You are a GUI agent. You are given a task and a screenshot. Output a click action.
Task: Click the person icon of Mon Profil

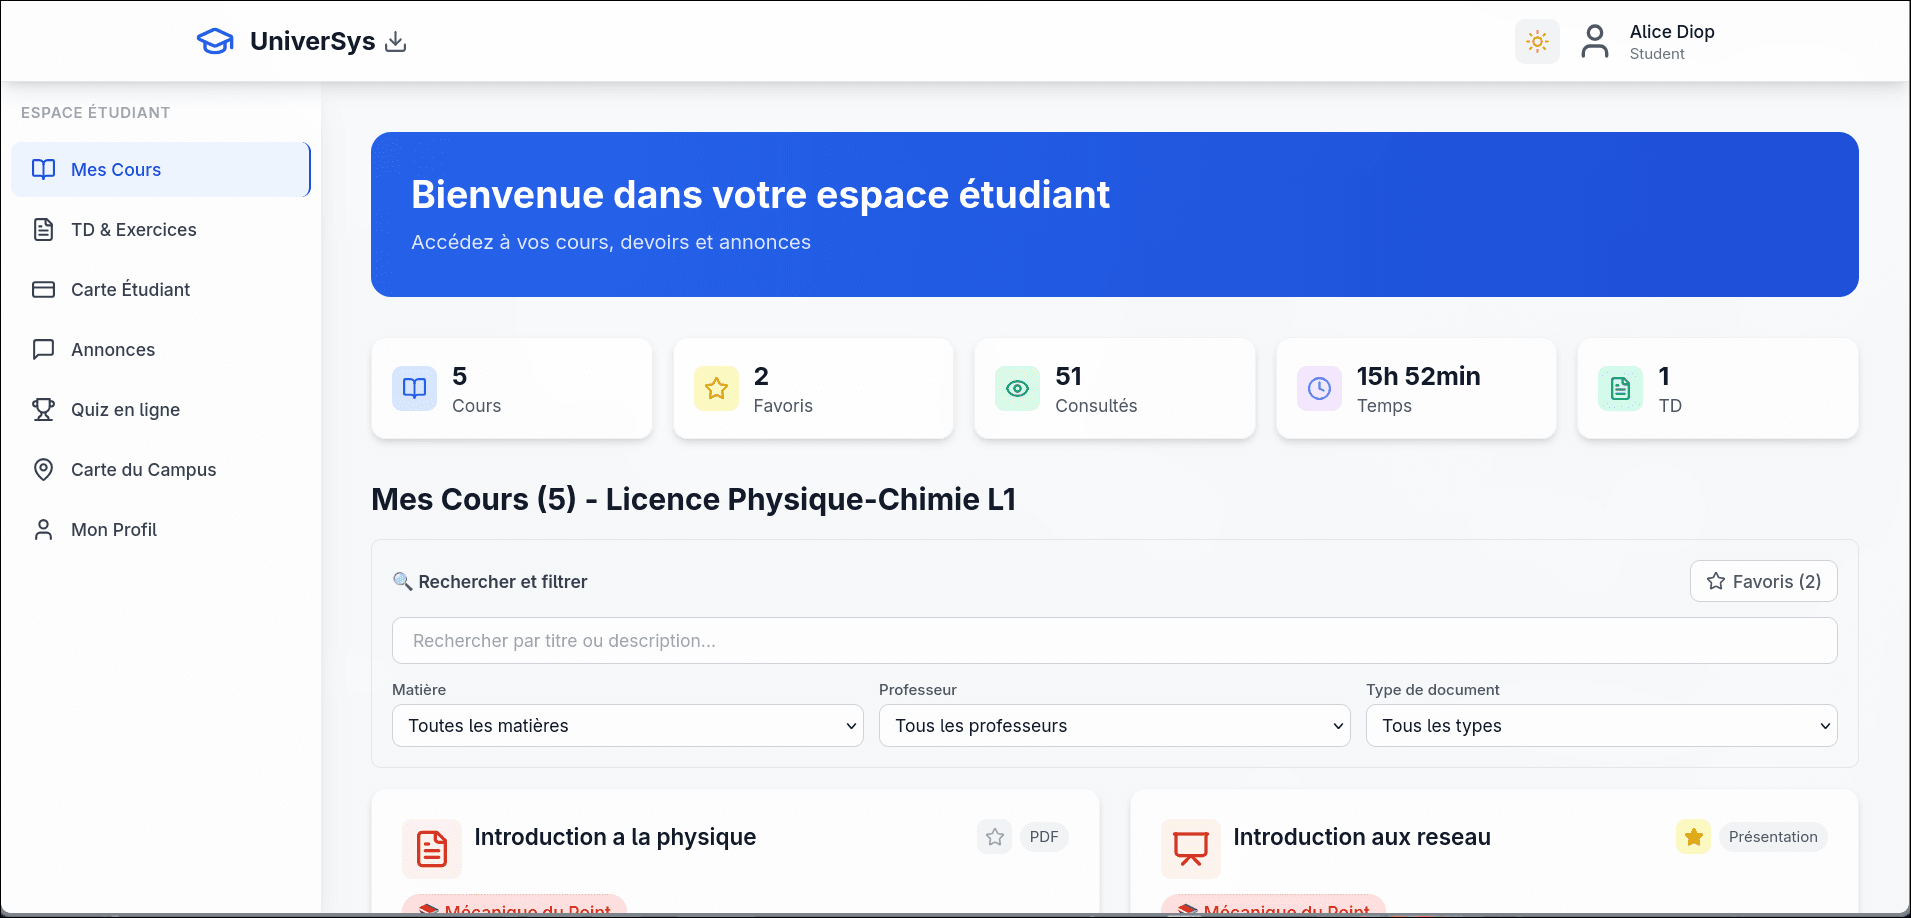(x=44, y=529)
